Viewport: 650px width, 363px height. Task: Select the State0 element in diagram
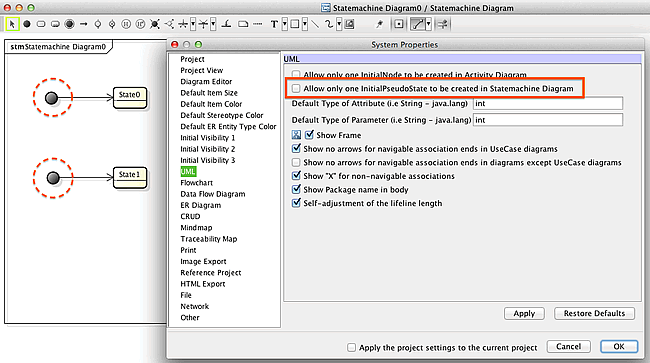tap(130, 98)
